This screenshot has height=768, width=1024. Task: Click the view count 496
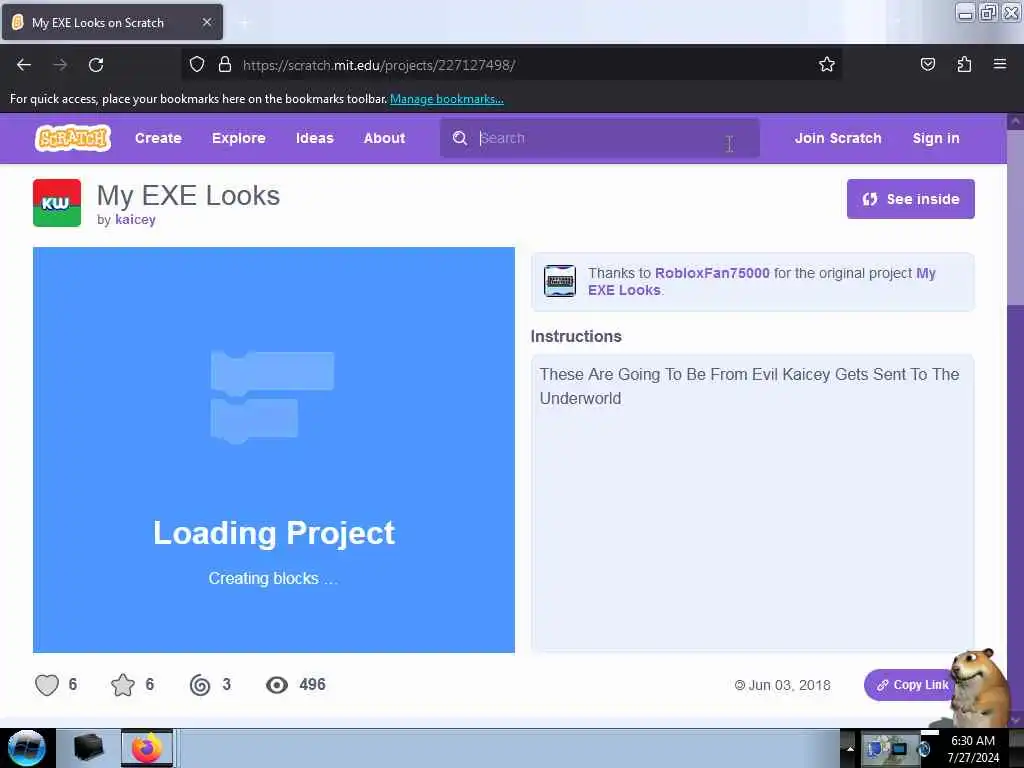point(312,684)
